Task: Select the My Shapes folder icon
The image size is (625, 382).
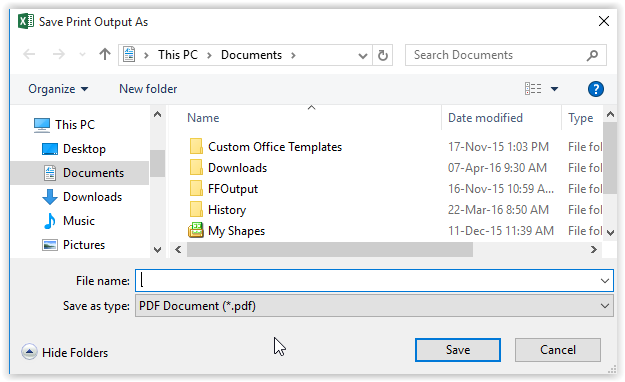Action: pos(196,230)
